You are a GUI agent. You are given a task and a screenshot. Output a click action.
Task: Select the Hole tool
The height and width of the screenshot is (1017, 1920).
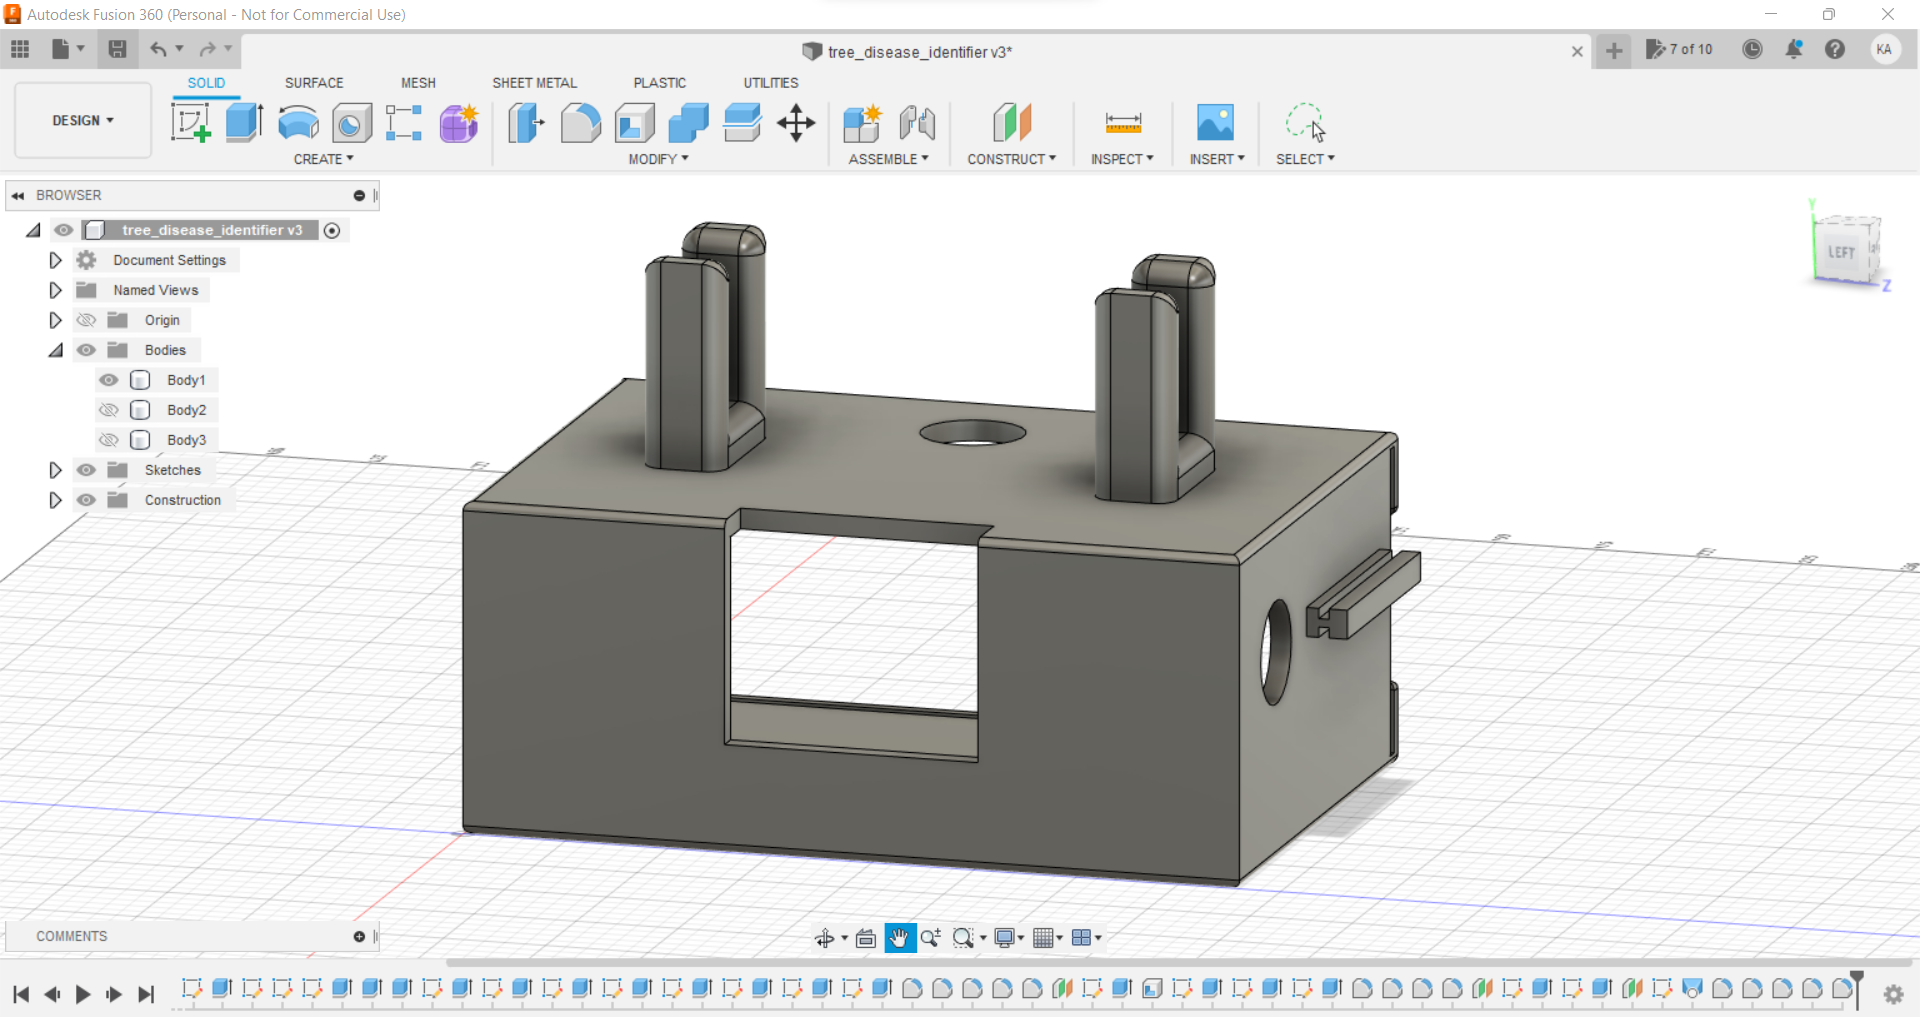(x=351, y=123)
